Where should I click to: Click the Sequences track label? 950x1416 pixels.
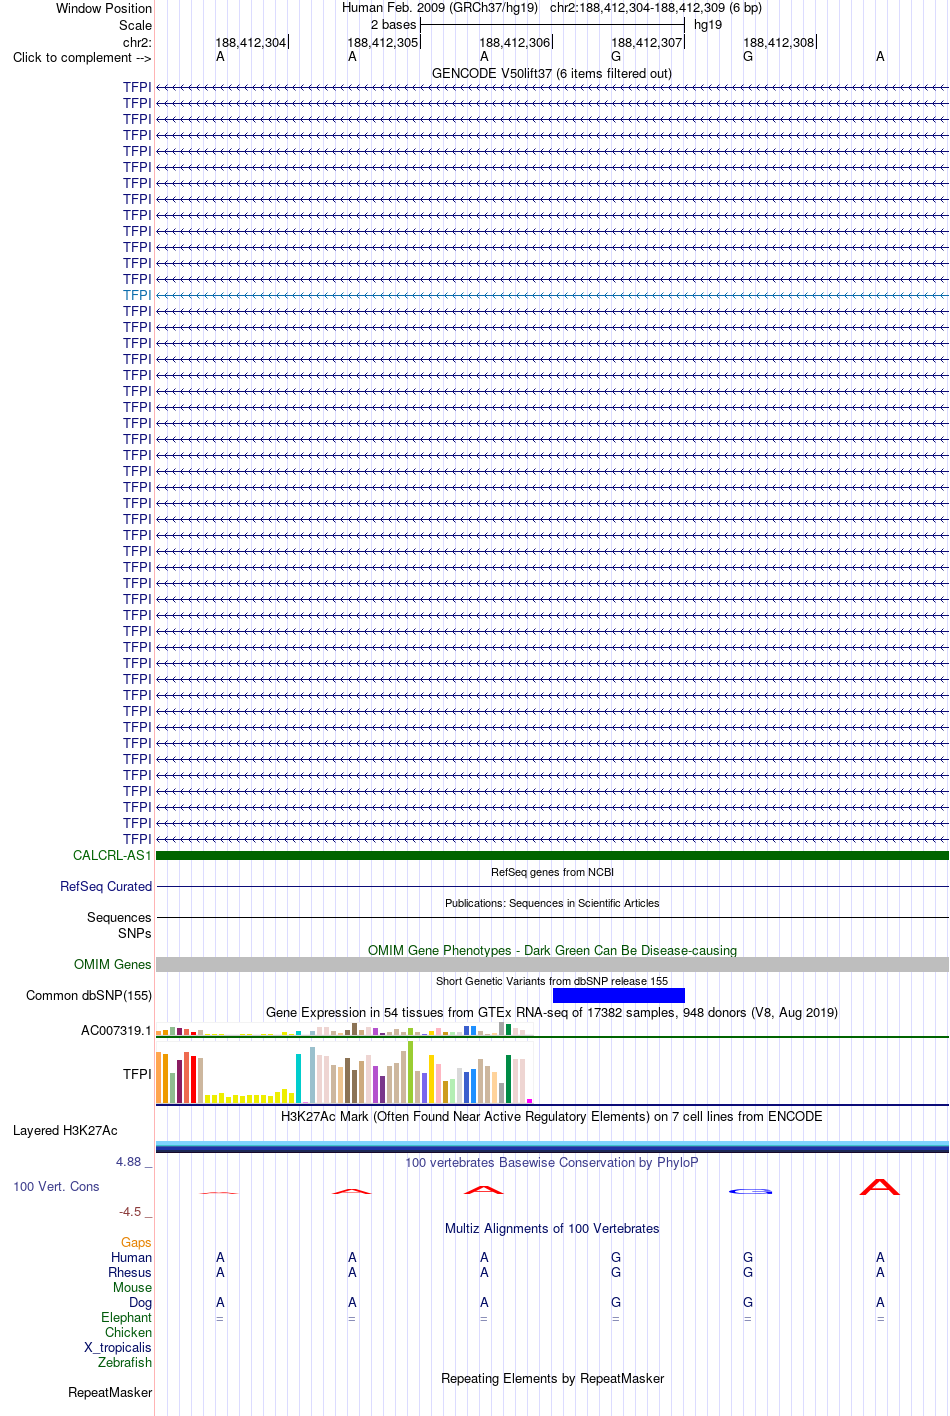tap(119, 917)
